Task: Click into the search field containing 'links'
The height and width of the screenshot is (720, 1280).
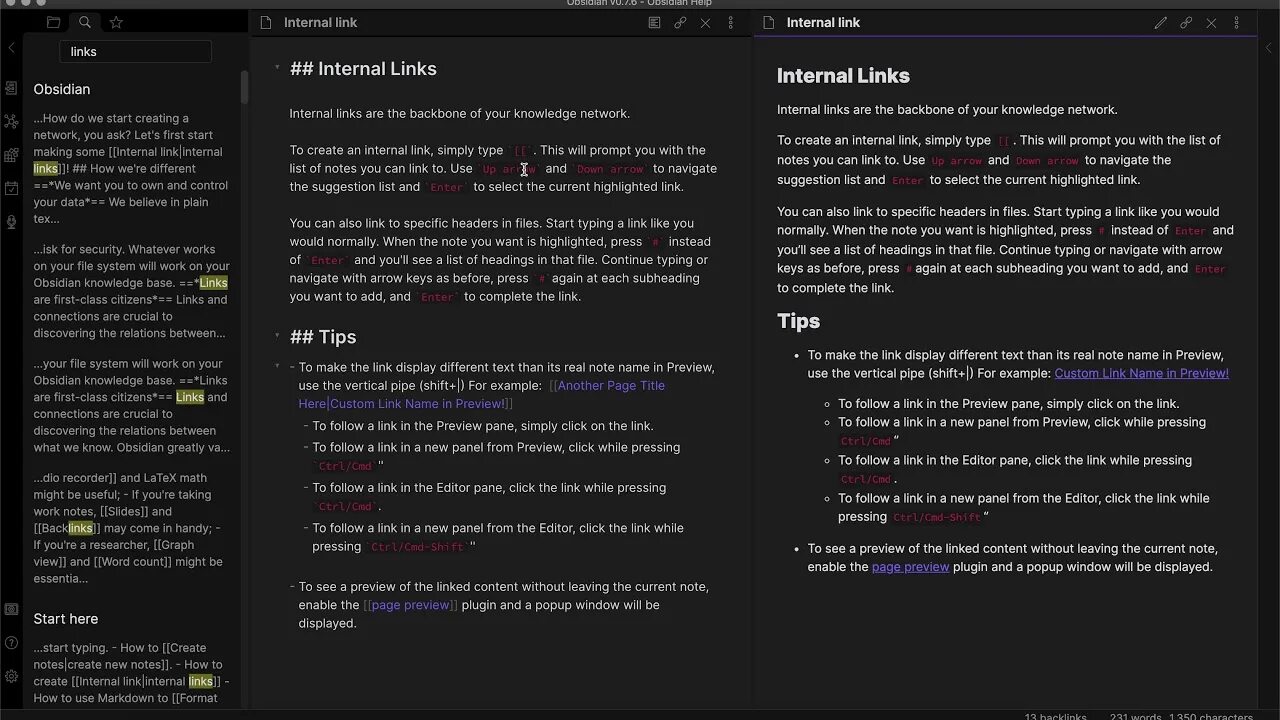Action: coord(136,51)
